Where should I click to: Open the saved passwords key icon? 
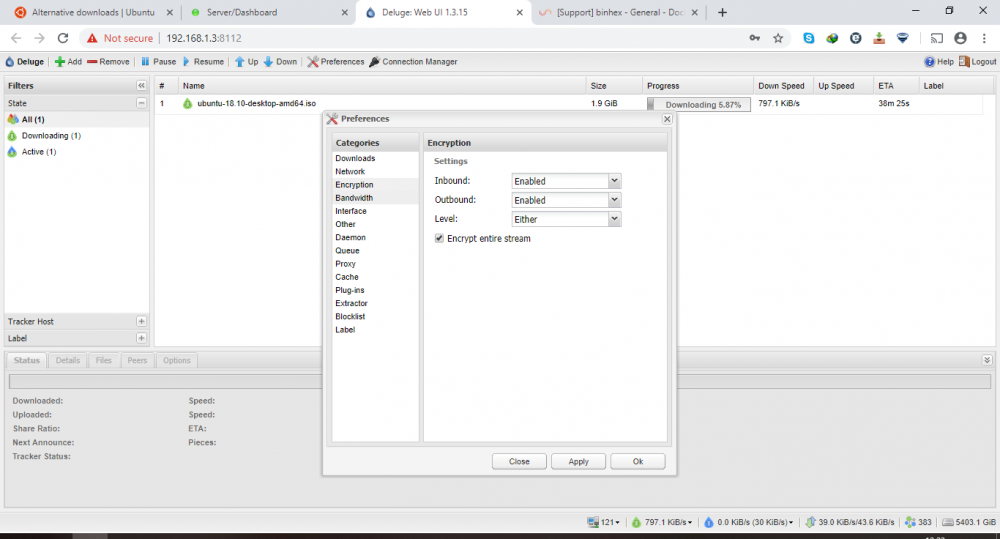pos(754,38)
